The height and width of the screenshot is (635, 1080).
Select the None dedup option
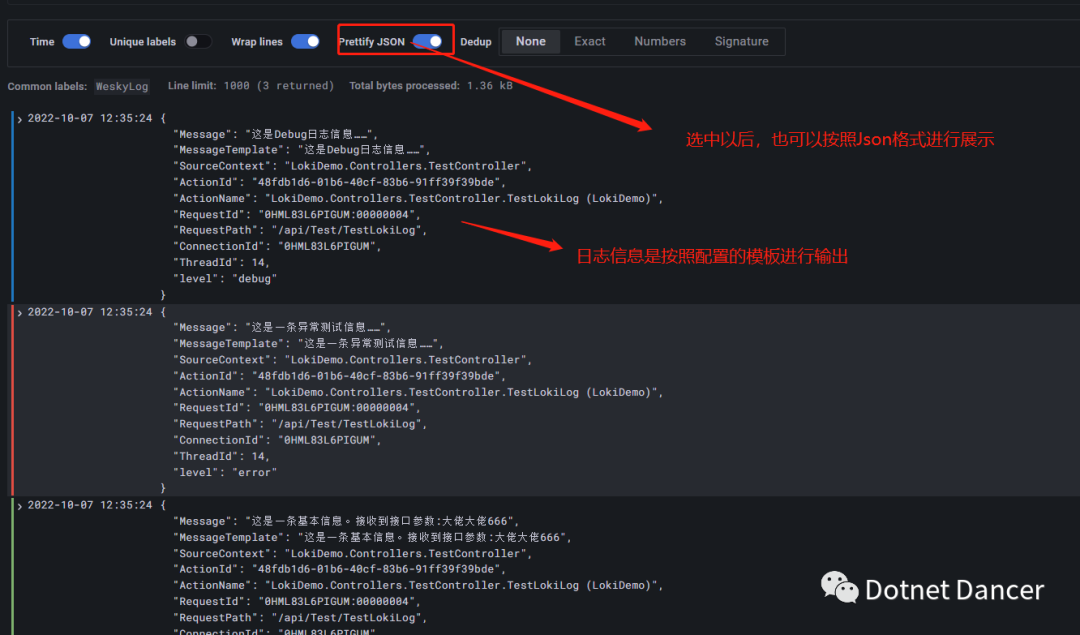[530, 42]
